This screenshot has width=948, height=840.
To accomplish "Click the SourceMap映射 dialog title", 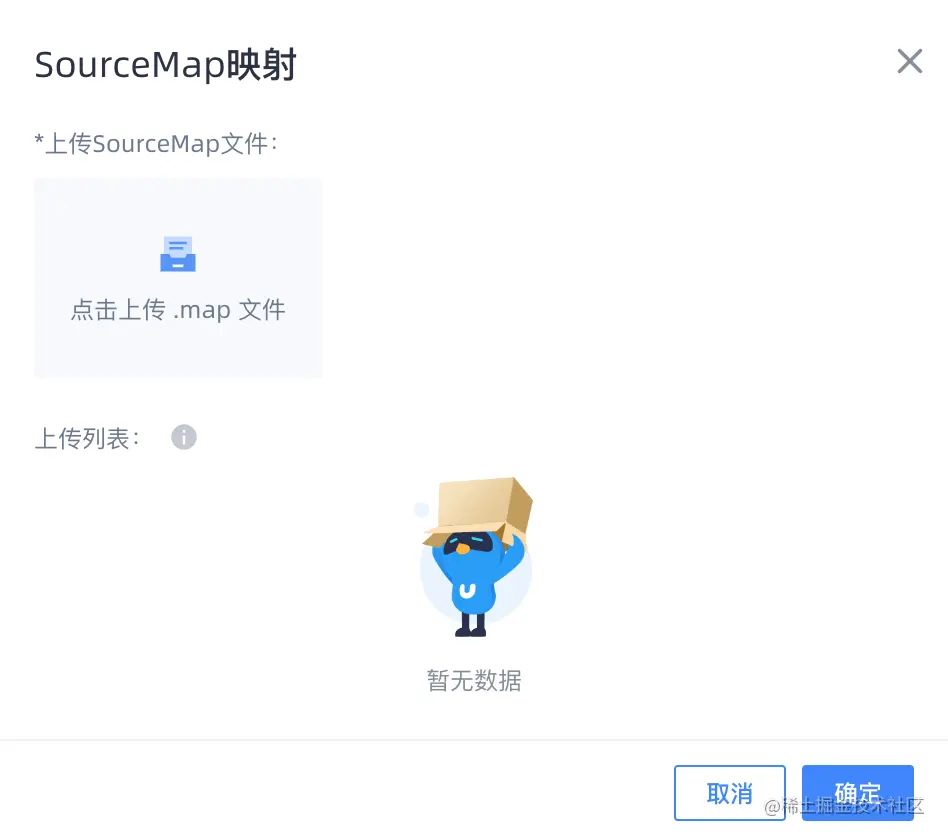I will coord(166,64).
